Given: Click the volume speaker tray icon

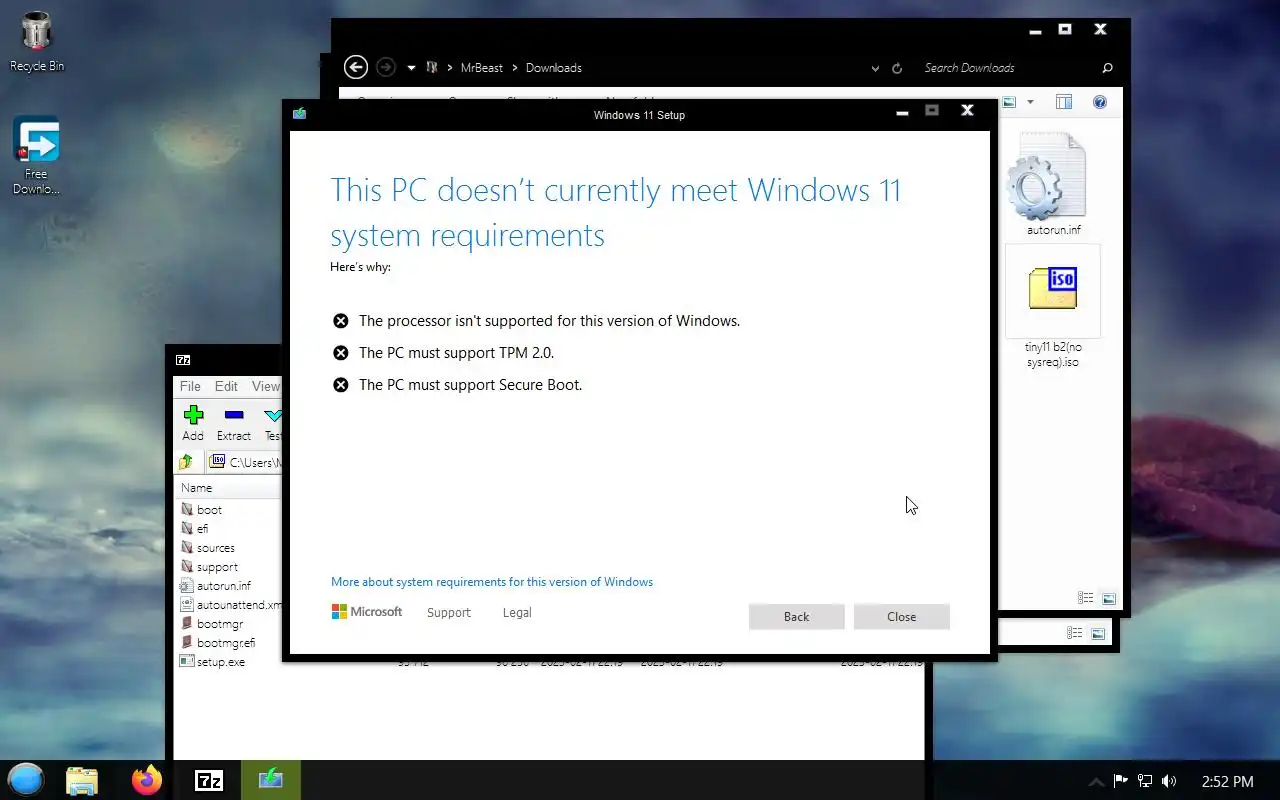Looking at the screenshot, I should point(1170,781).
